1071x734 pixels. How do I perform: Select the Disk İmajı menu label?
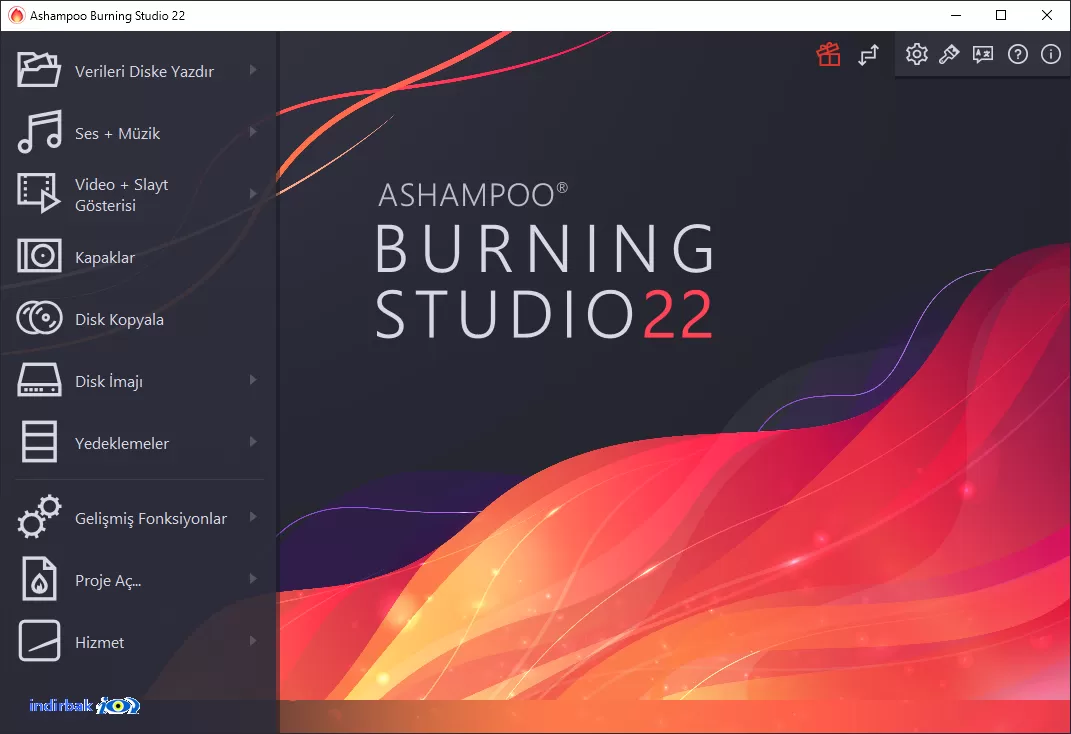tap(109, 381)
